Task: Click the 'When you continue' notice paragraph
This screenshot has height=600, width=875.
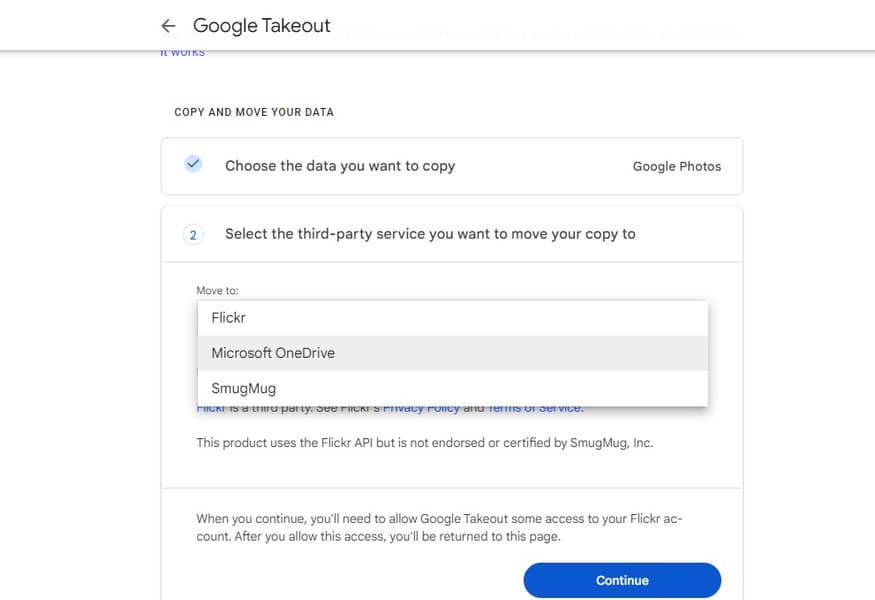Action: pos(440,528)
